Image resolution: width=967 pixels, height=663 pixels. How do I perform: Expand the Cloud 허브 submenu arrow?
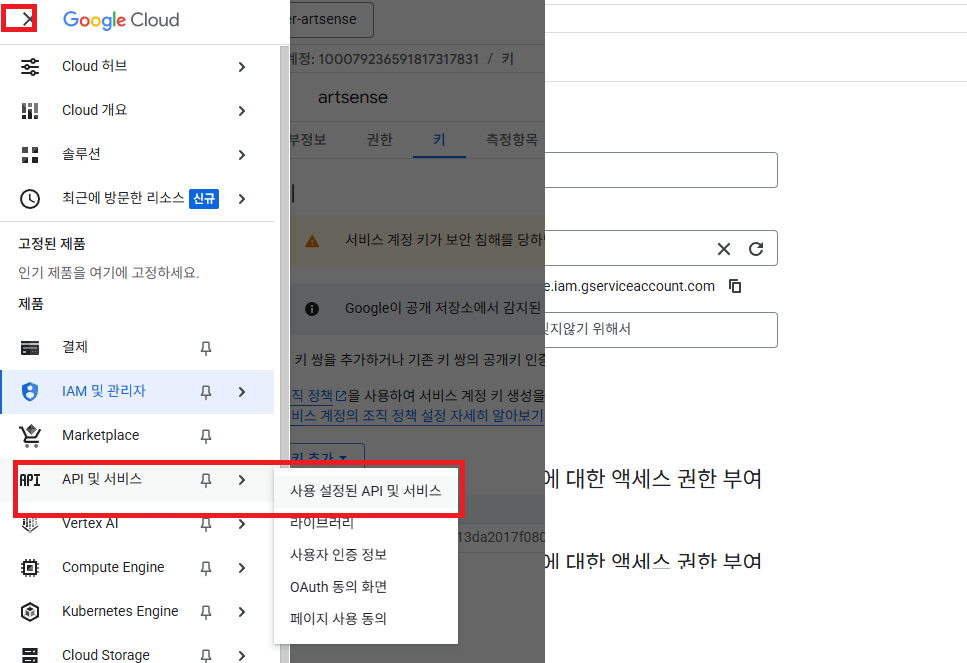point(242,67)
